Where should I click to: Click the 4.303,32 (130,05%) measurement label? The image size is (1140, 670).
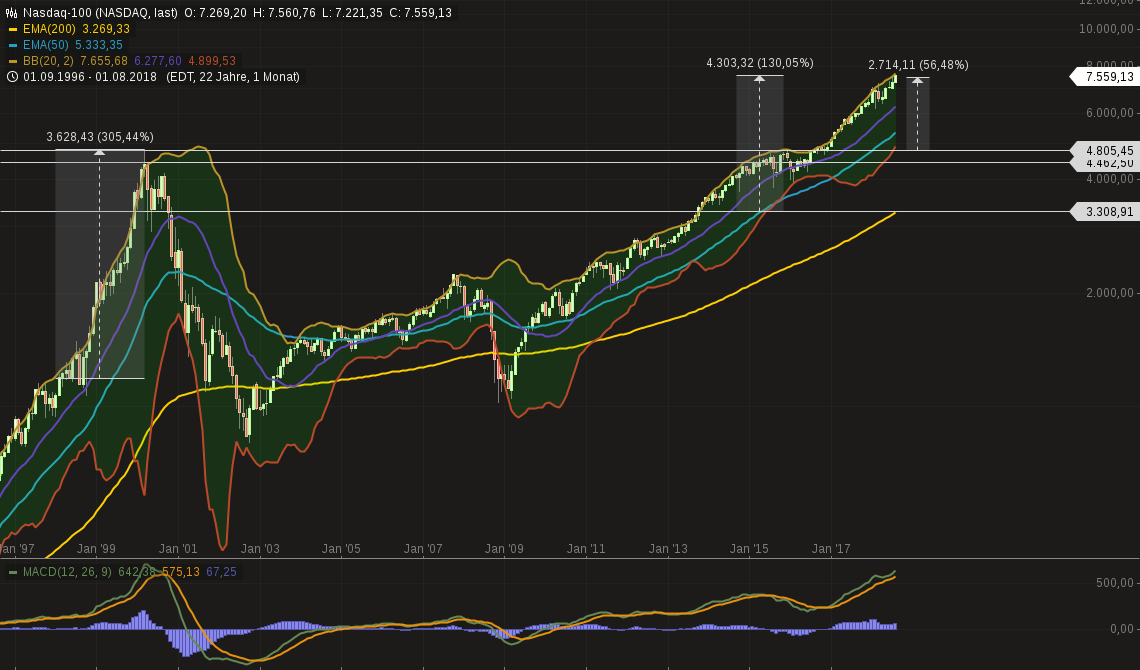tap(759, 62)
